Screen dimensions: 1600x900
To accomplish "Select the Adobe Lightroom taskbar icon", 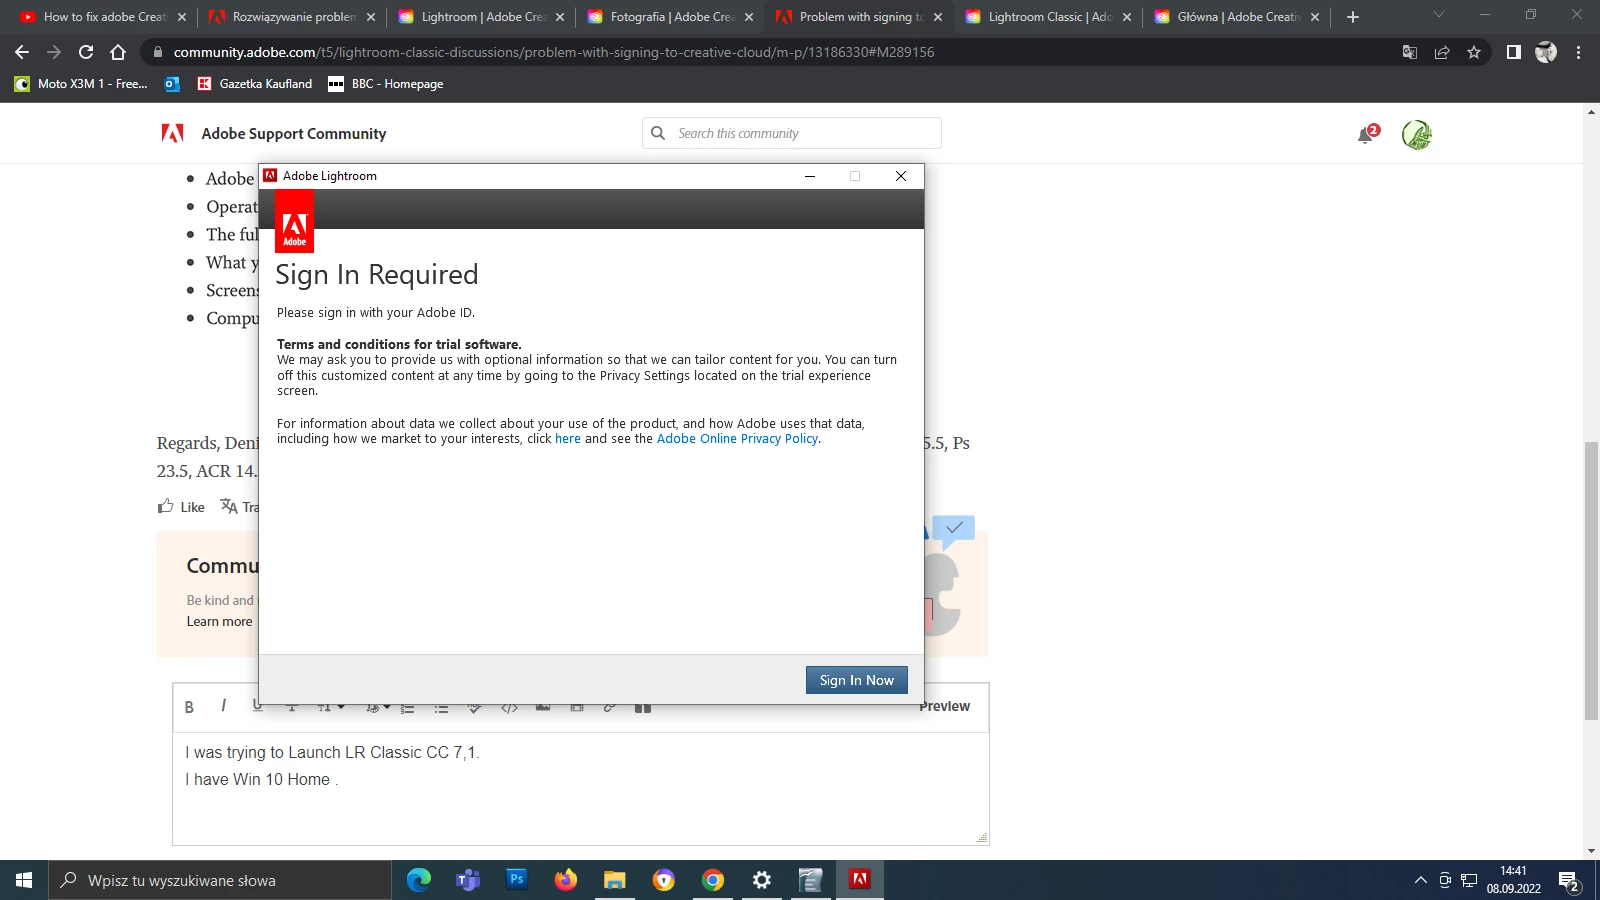I will (x=860, y=880).
